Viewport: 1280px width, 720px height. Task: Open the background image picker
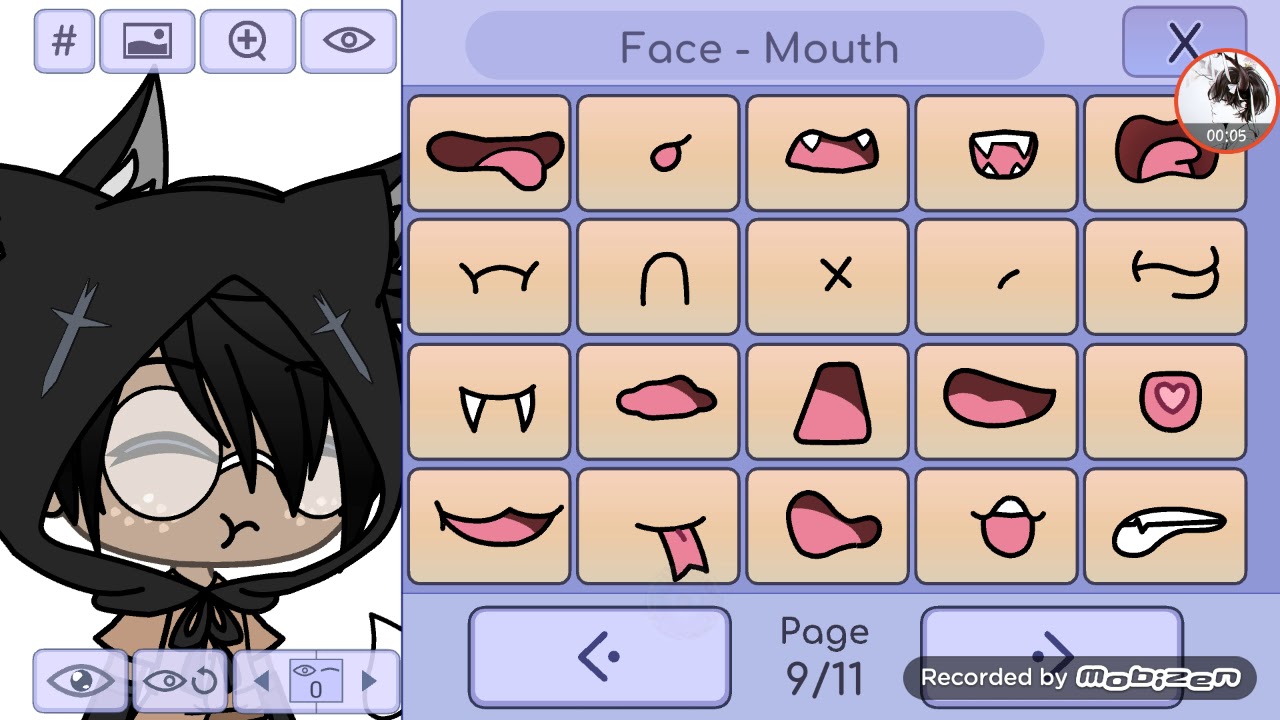[147, 41]
